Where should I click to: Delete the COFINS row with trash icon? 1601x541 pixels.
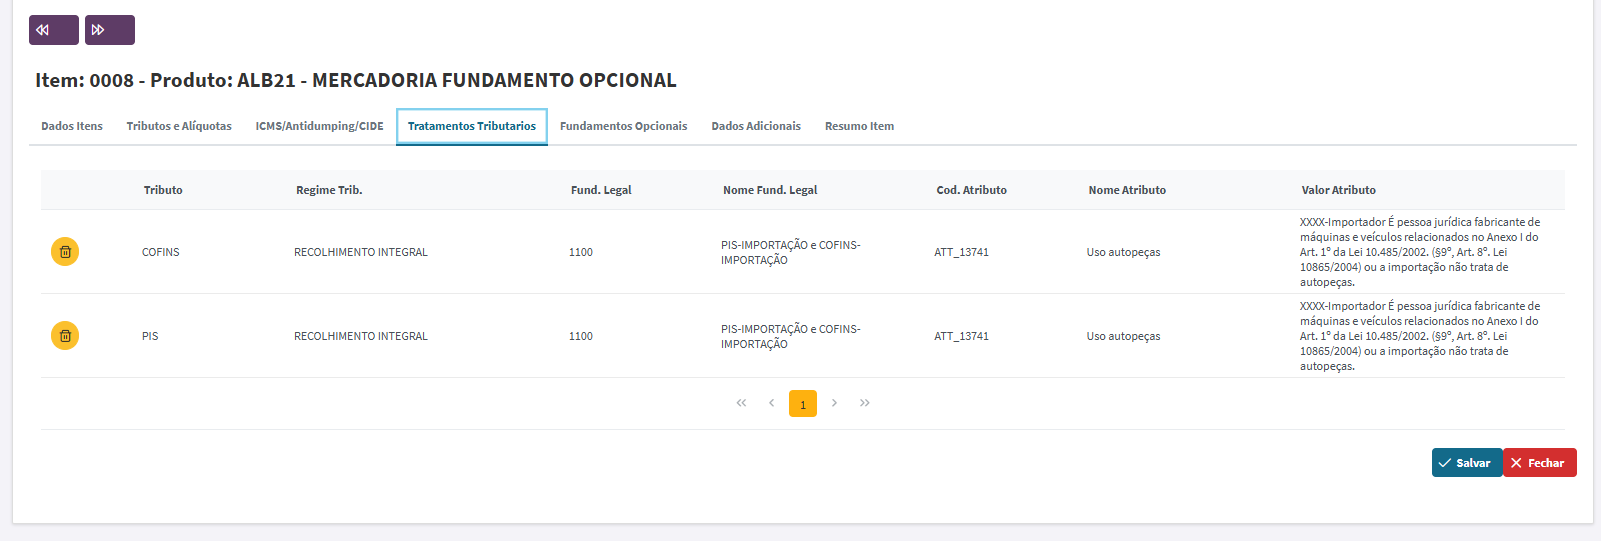pyautogui.click(x=65, y=252)
